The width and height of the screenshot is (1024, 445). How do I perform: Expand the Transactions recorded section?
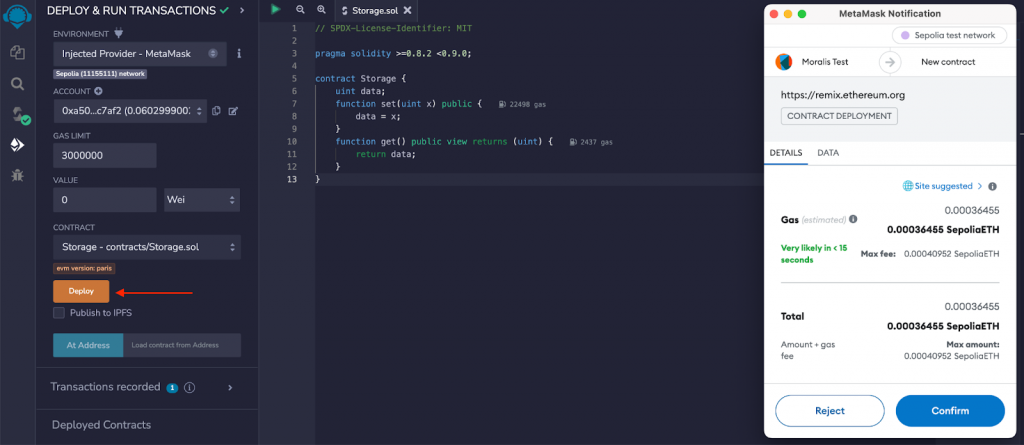click(230, 387)
